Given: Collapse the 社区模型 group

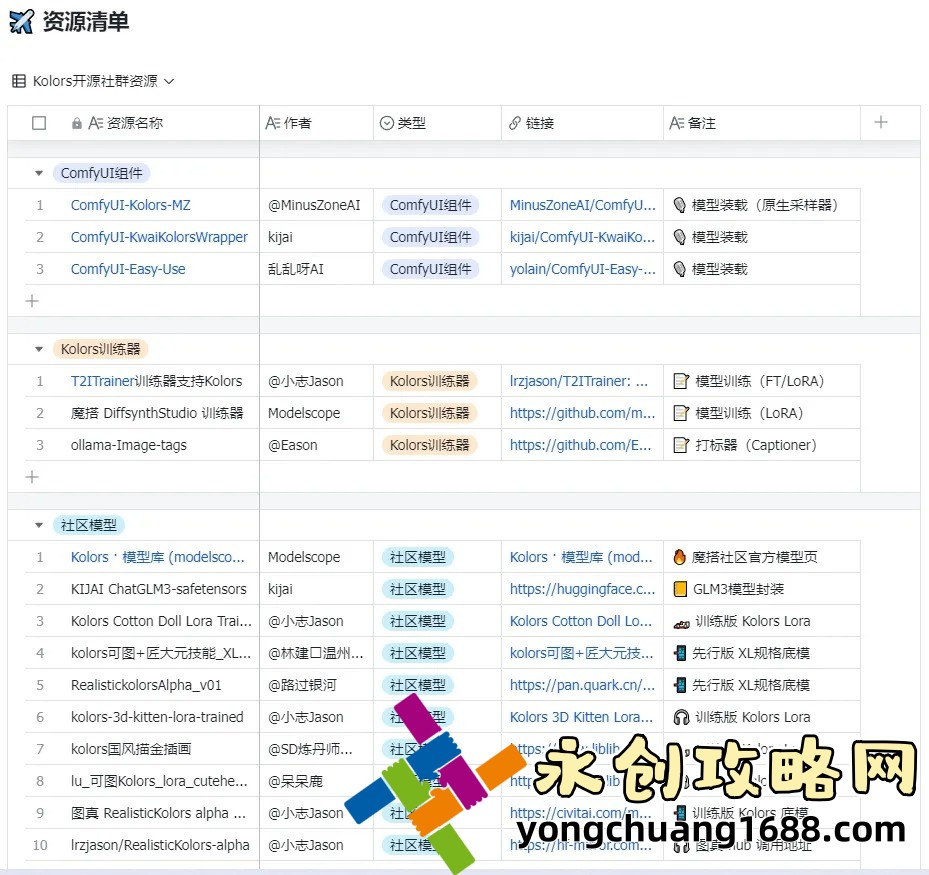Looking at the screenshot, I should click(x=39, y=525).
